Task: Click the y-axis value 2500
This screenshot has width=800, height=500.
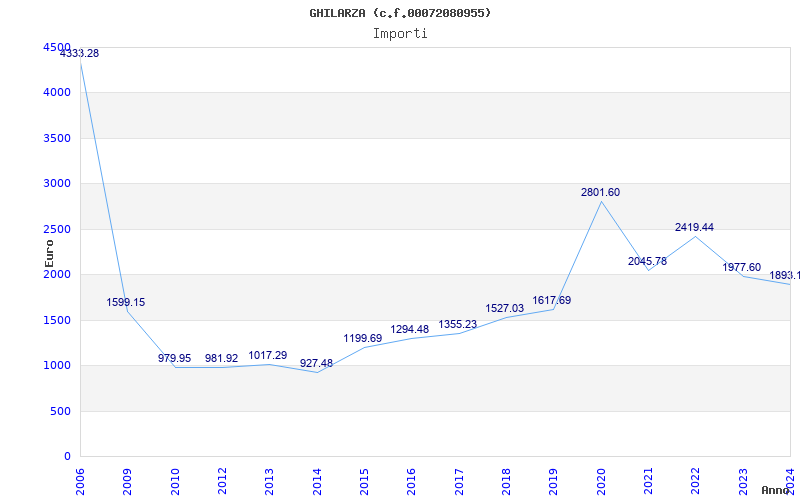Action: coord(57,229)
